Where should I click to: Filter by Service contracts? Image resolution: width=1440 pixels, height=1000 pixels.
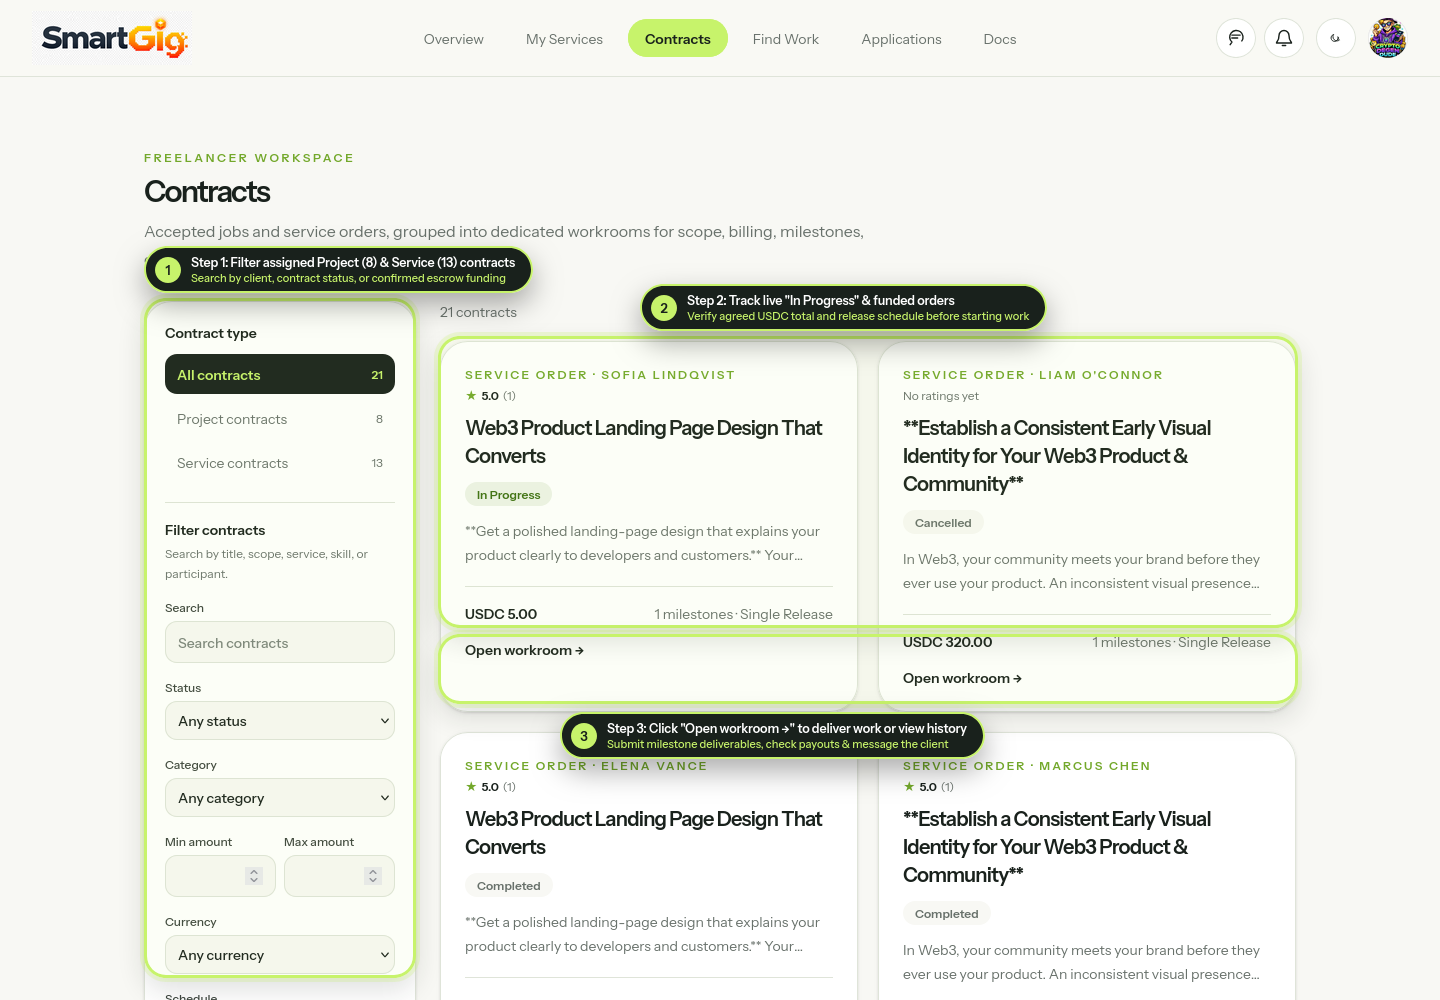coord(280,463)
